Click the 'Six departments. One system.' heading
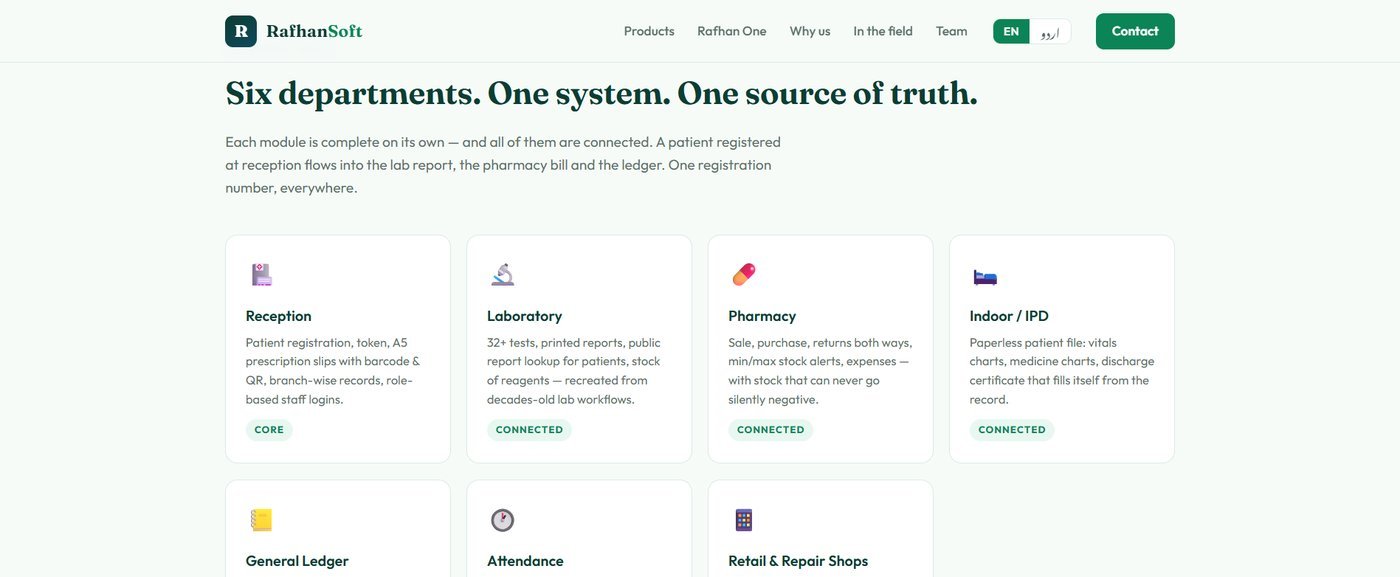The image size is (1400, 577). coord(601,93)
